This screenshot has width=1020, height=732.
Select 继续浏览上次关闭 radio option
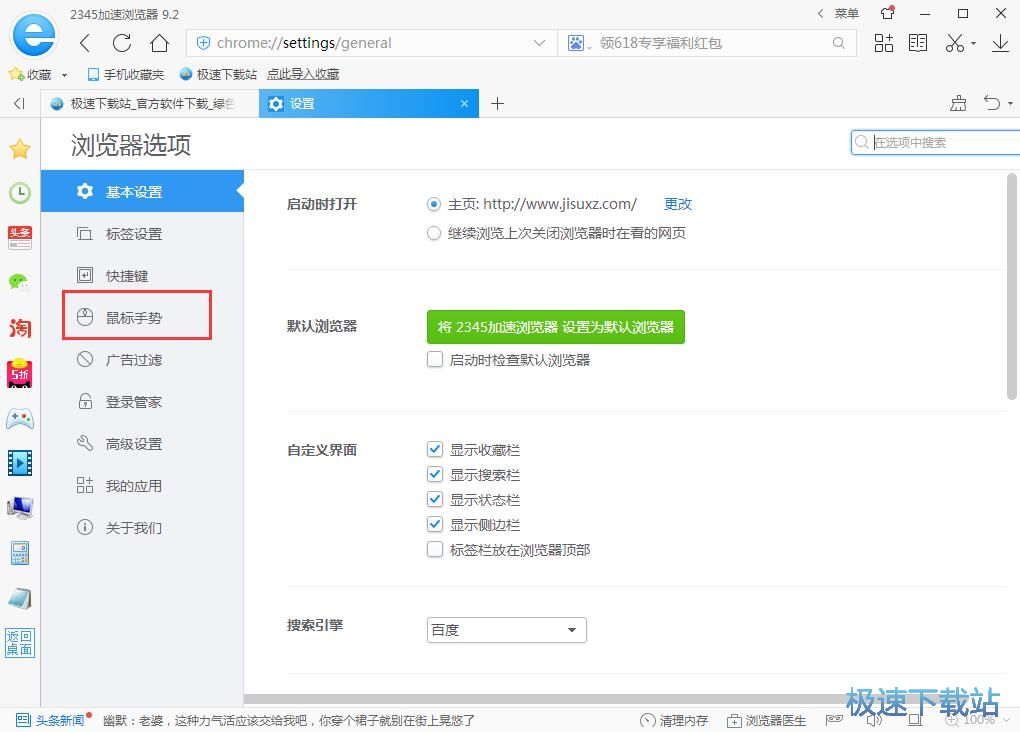[434, 233]
